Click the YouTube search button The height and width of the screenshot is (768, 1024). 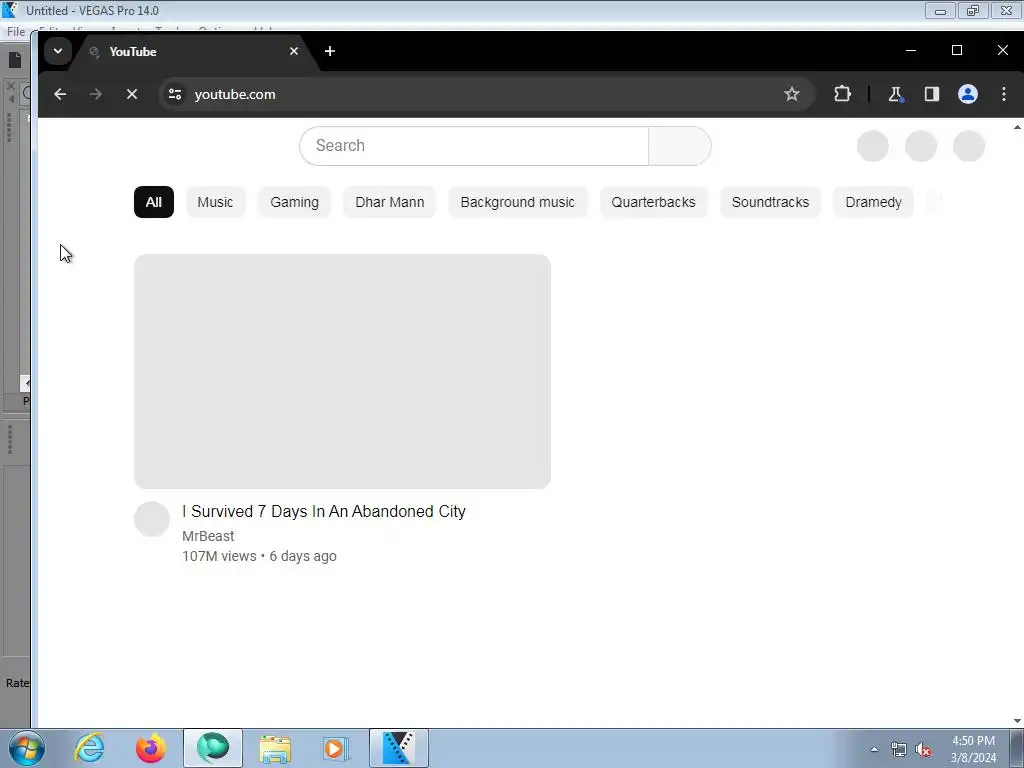tap(680, 146)
